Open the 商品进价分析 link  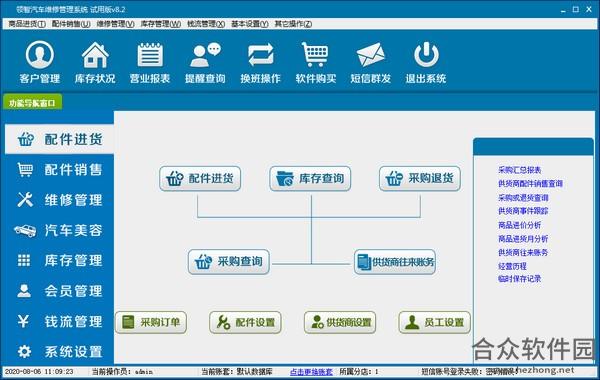pos(520,225)
